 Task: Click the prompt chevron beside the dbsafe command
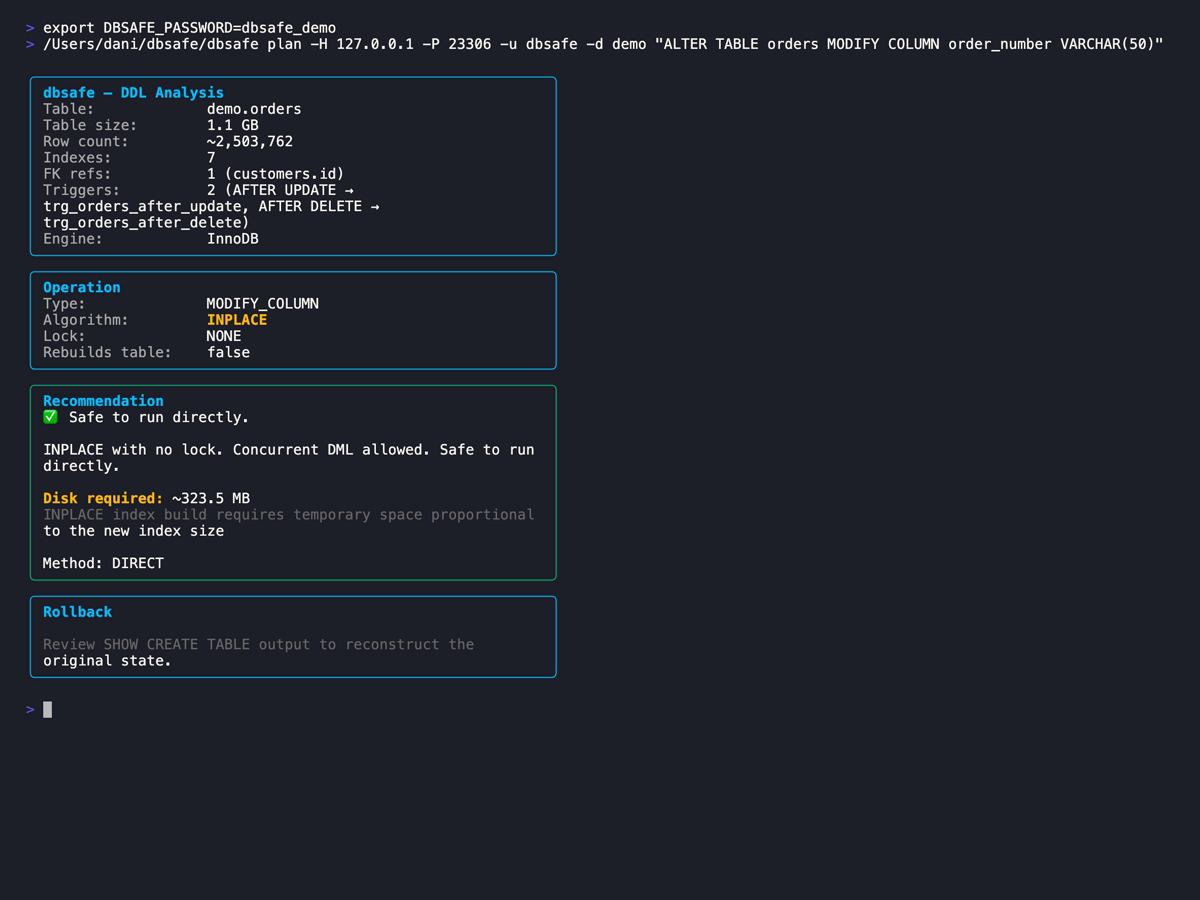coord(30,43)
